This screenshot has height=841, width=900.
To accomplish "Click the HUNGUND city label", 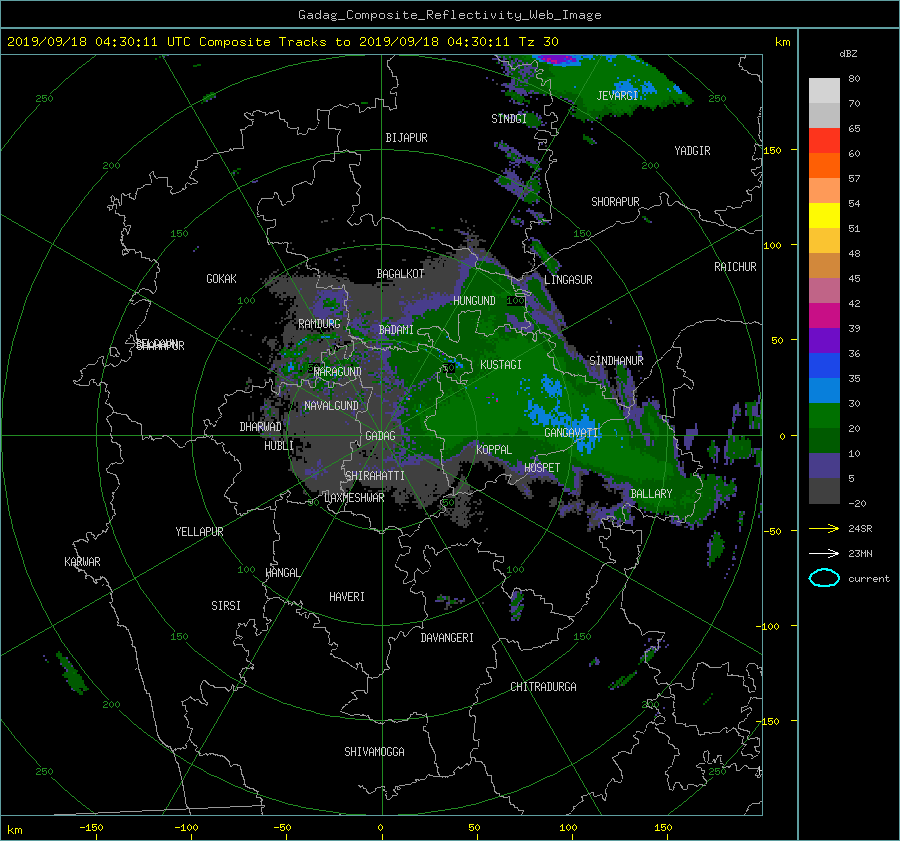I will click(x=474, y=301).
